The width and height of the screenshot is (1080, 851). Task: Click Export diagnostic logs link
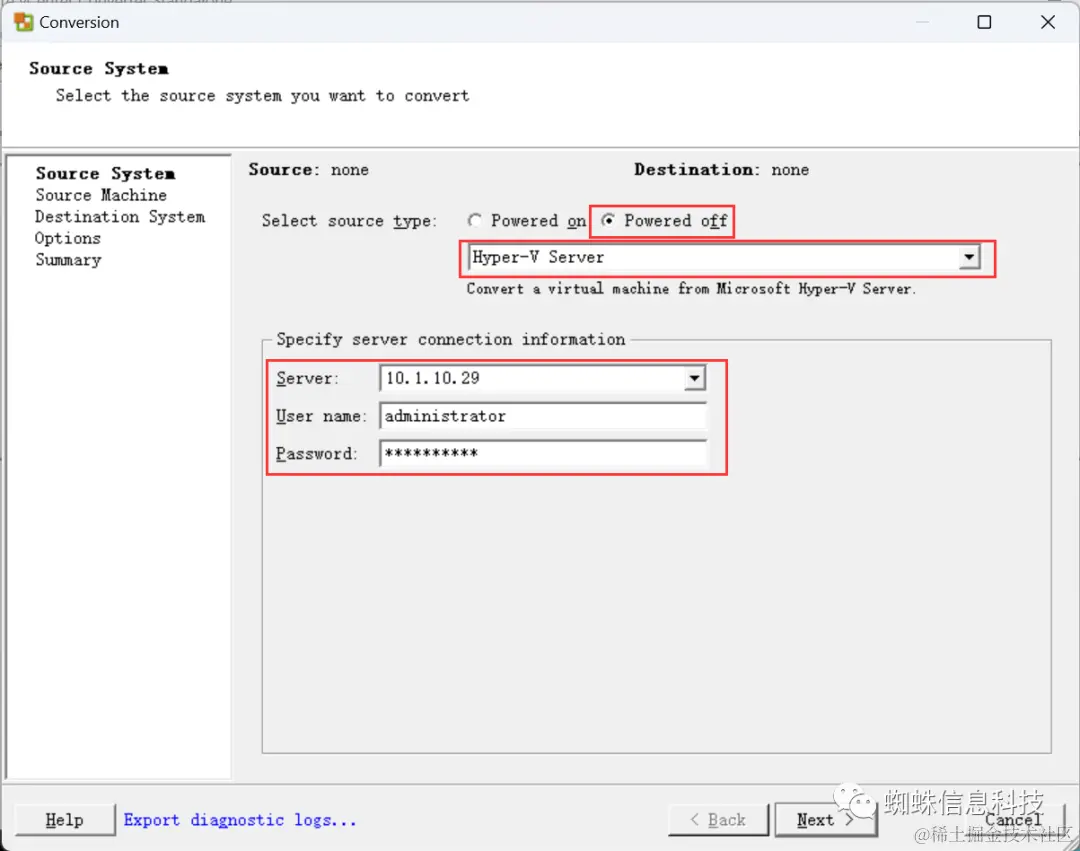[x=240, y=820]
